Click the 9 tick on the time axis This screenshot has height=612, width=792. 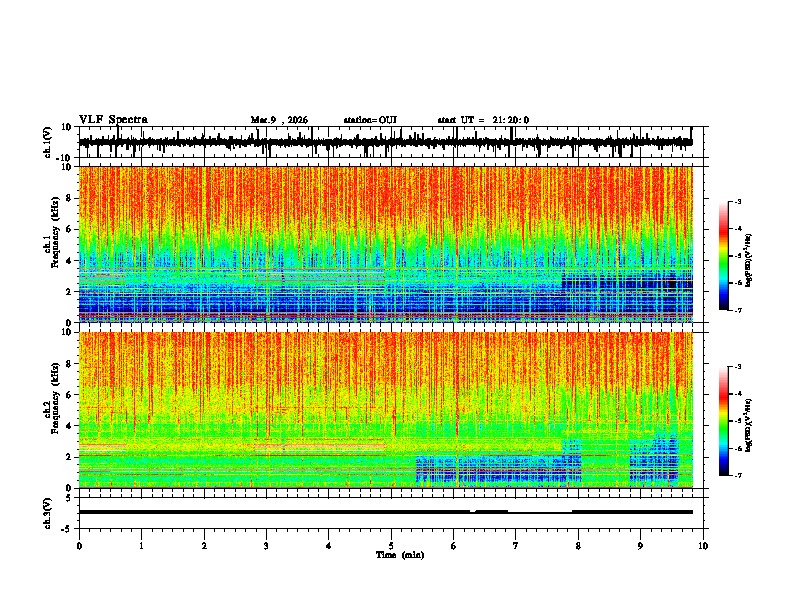tap(640, 546)
